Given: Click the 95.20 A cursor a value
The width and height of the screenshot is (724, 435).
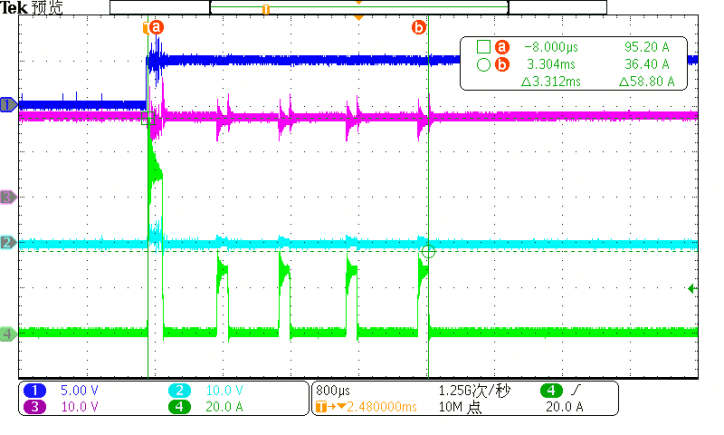Looking at the screenshot, I should (646, 47).
